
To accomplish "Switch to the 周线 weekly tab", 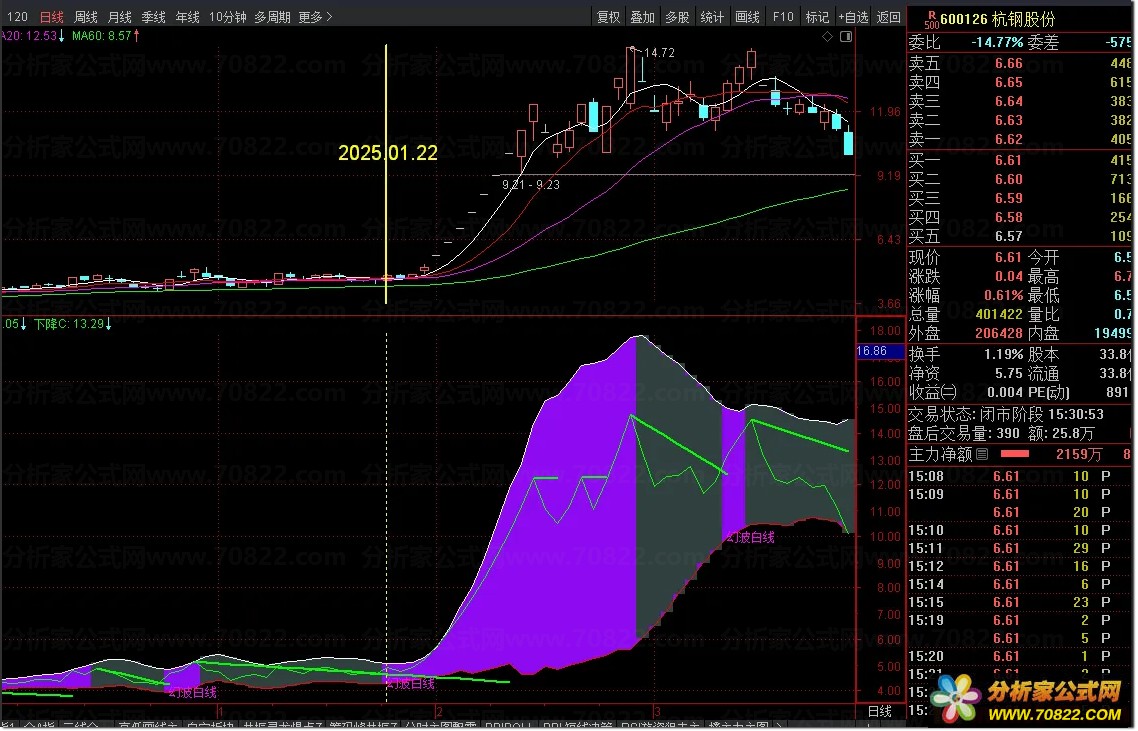I will point(86,17).
